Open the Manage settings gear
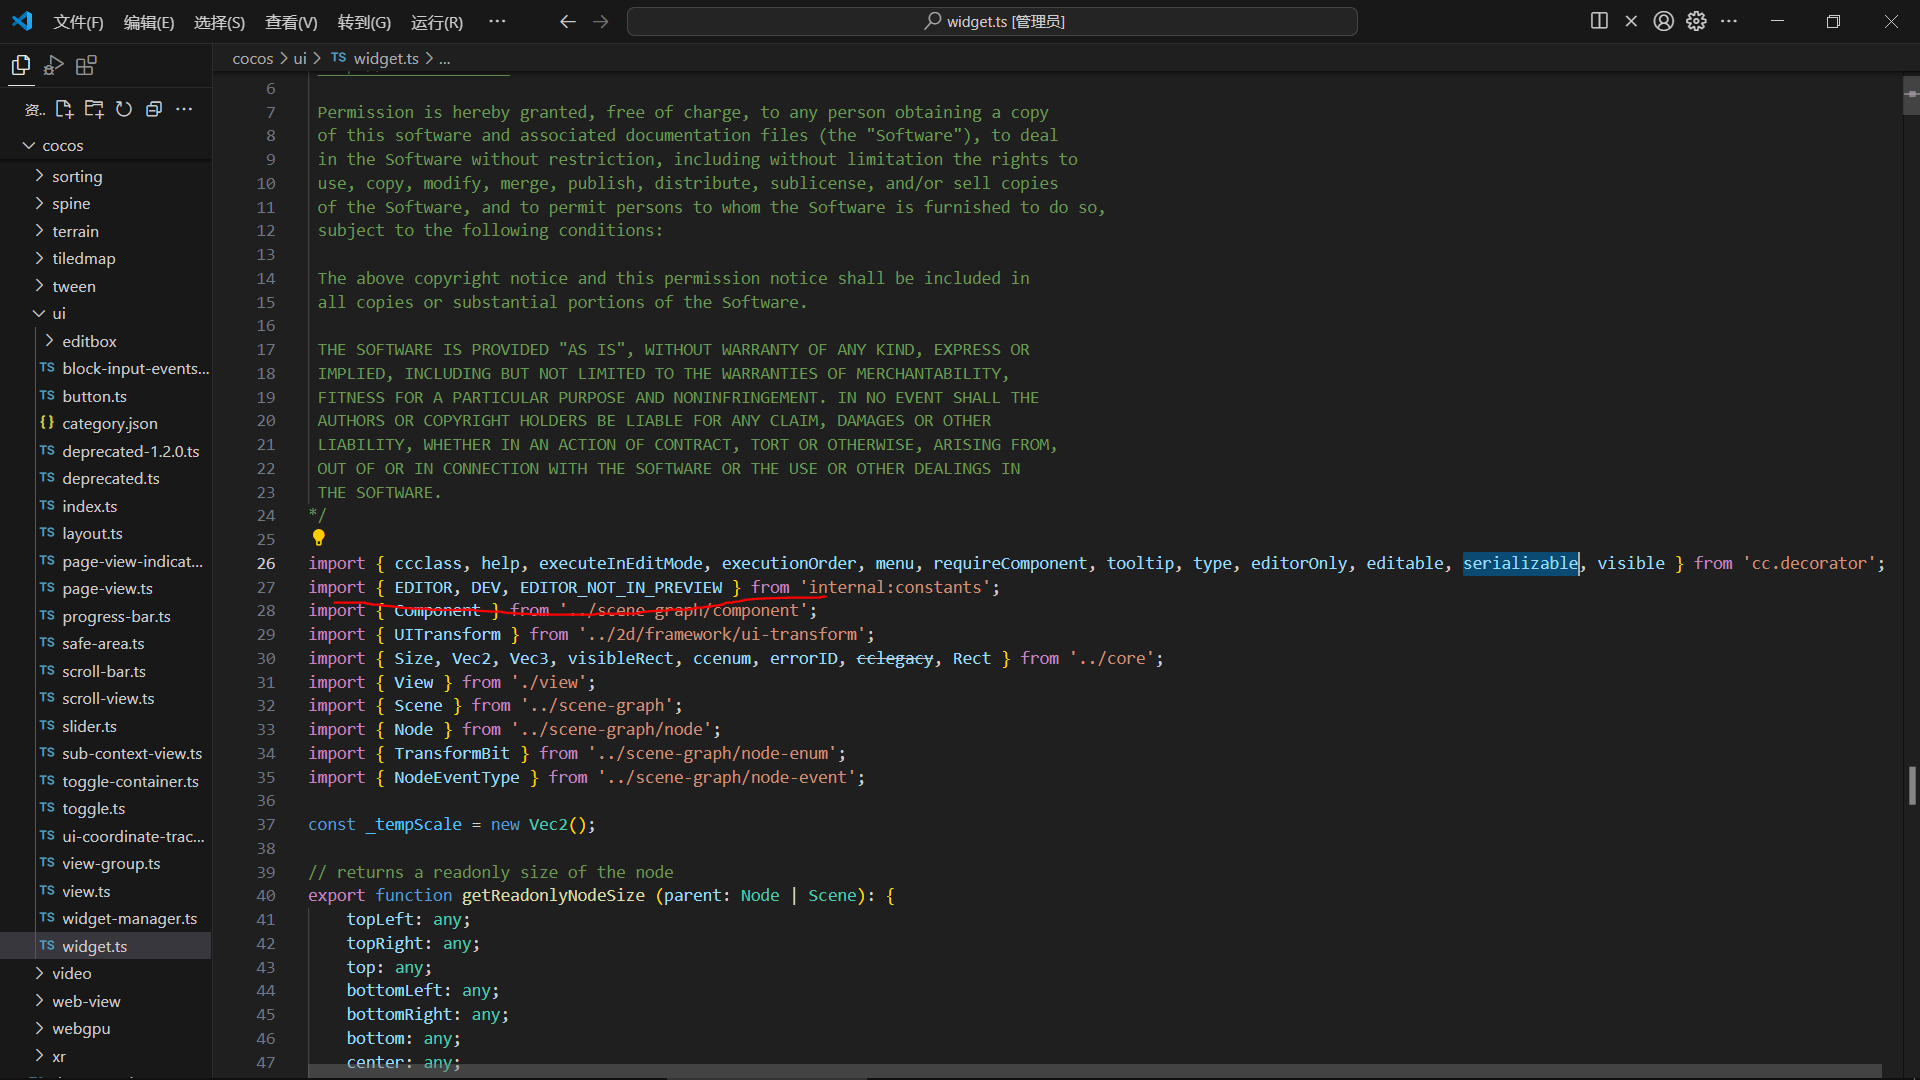Image resolution: width=1920 pixels, height=1080 pixels. 1696,21
